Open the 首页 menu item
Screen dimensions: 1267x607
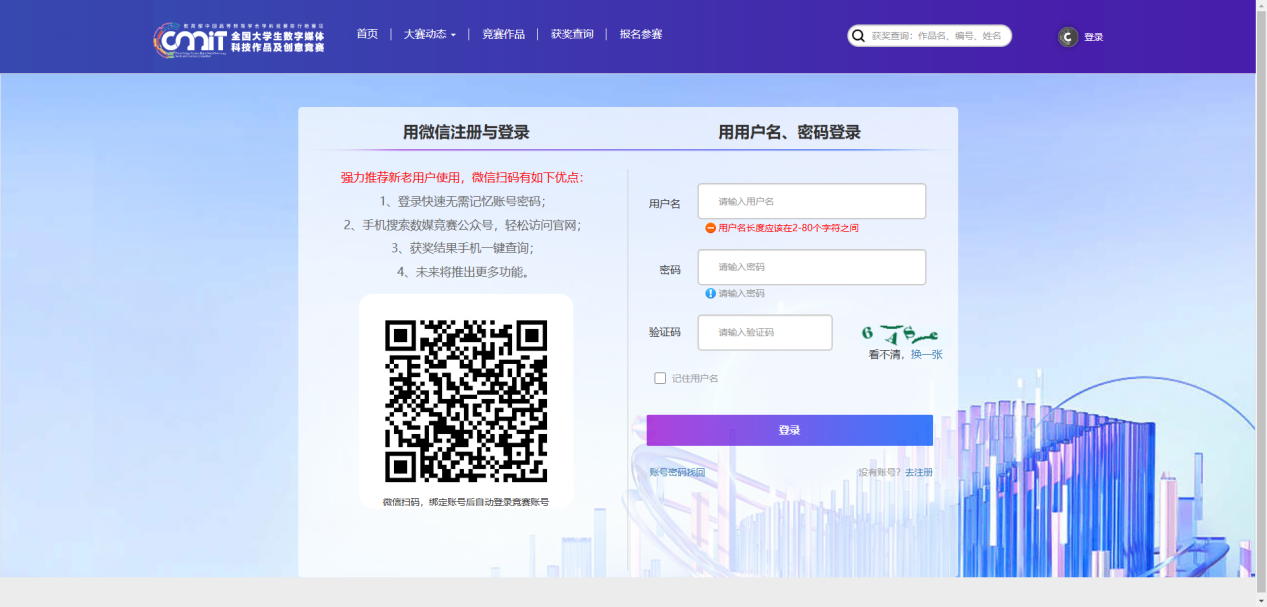[x=367, y=34]
